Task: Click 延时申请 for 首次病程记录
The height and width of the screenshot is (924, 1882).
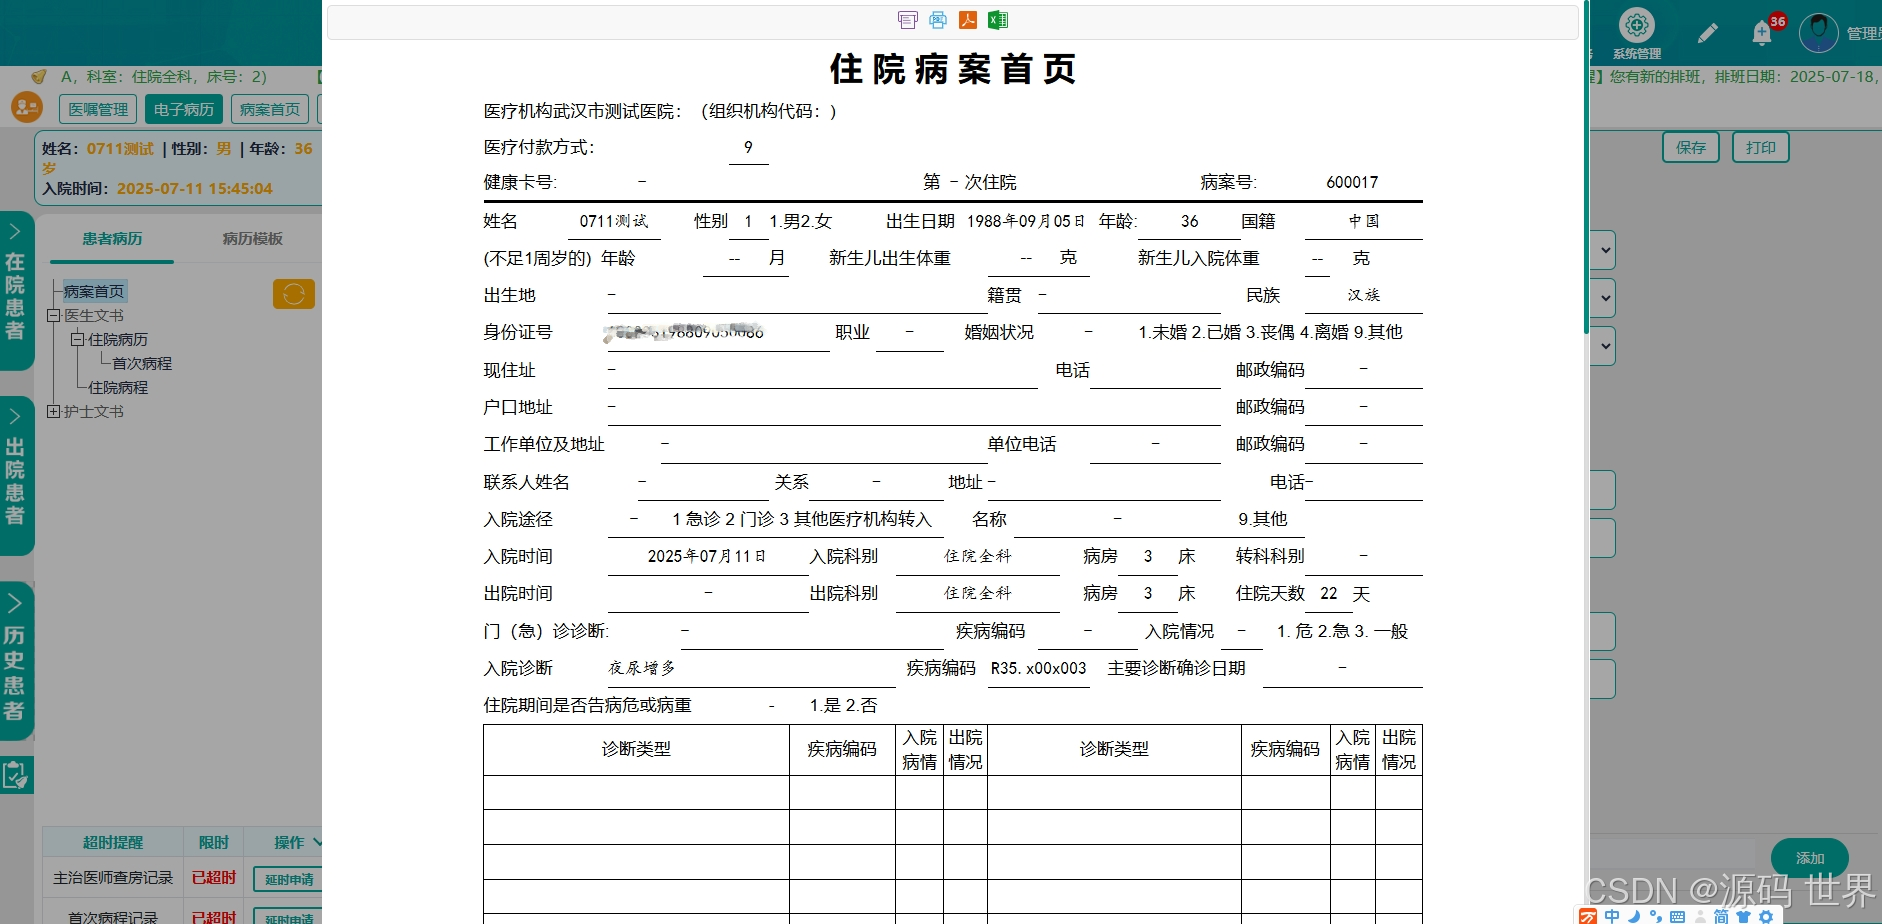Action: tap(288, 917)
